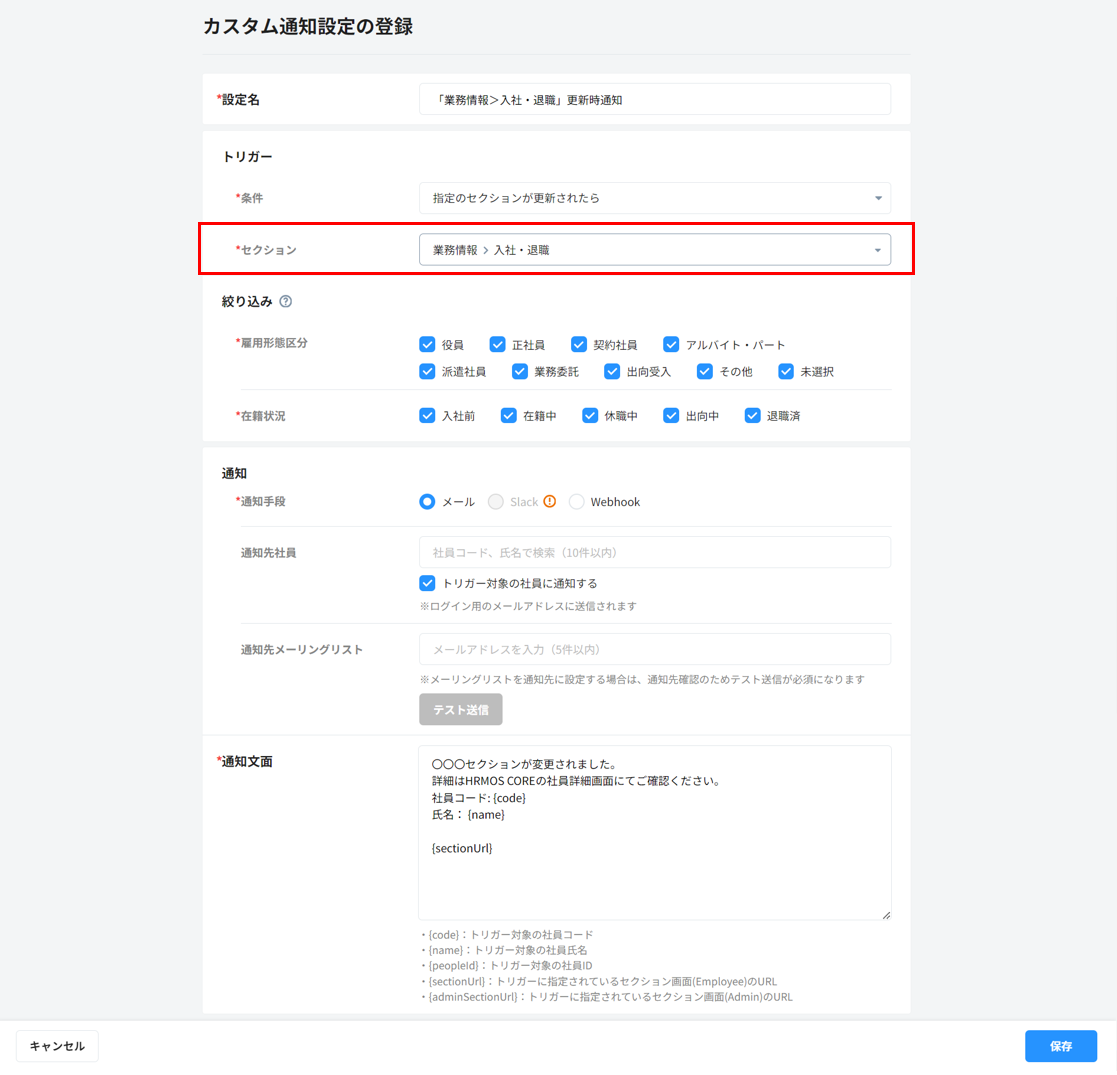This screenshot has width=1117, height=1075.
Task: Uncheck the 休職中 status checkbox
Action: click(x=590, y=415)
